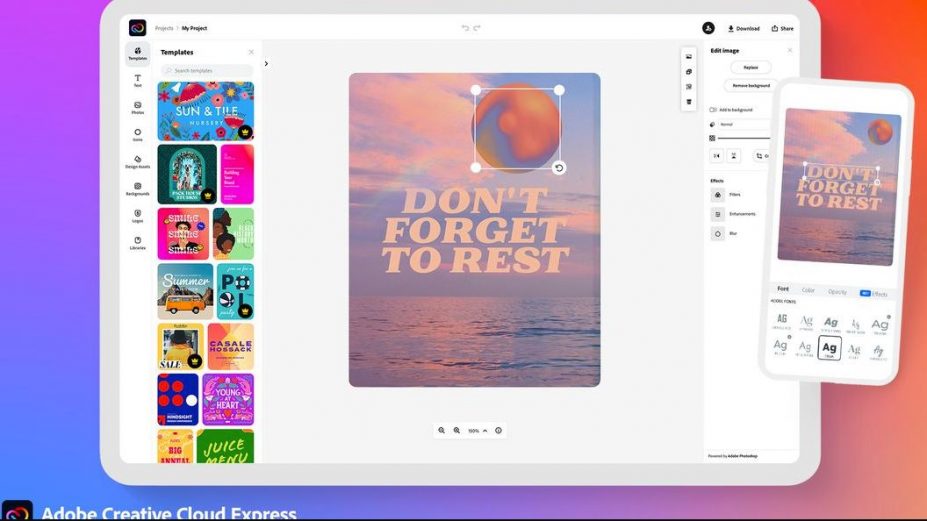Open Design Assets in sidebar

(138, 161)
